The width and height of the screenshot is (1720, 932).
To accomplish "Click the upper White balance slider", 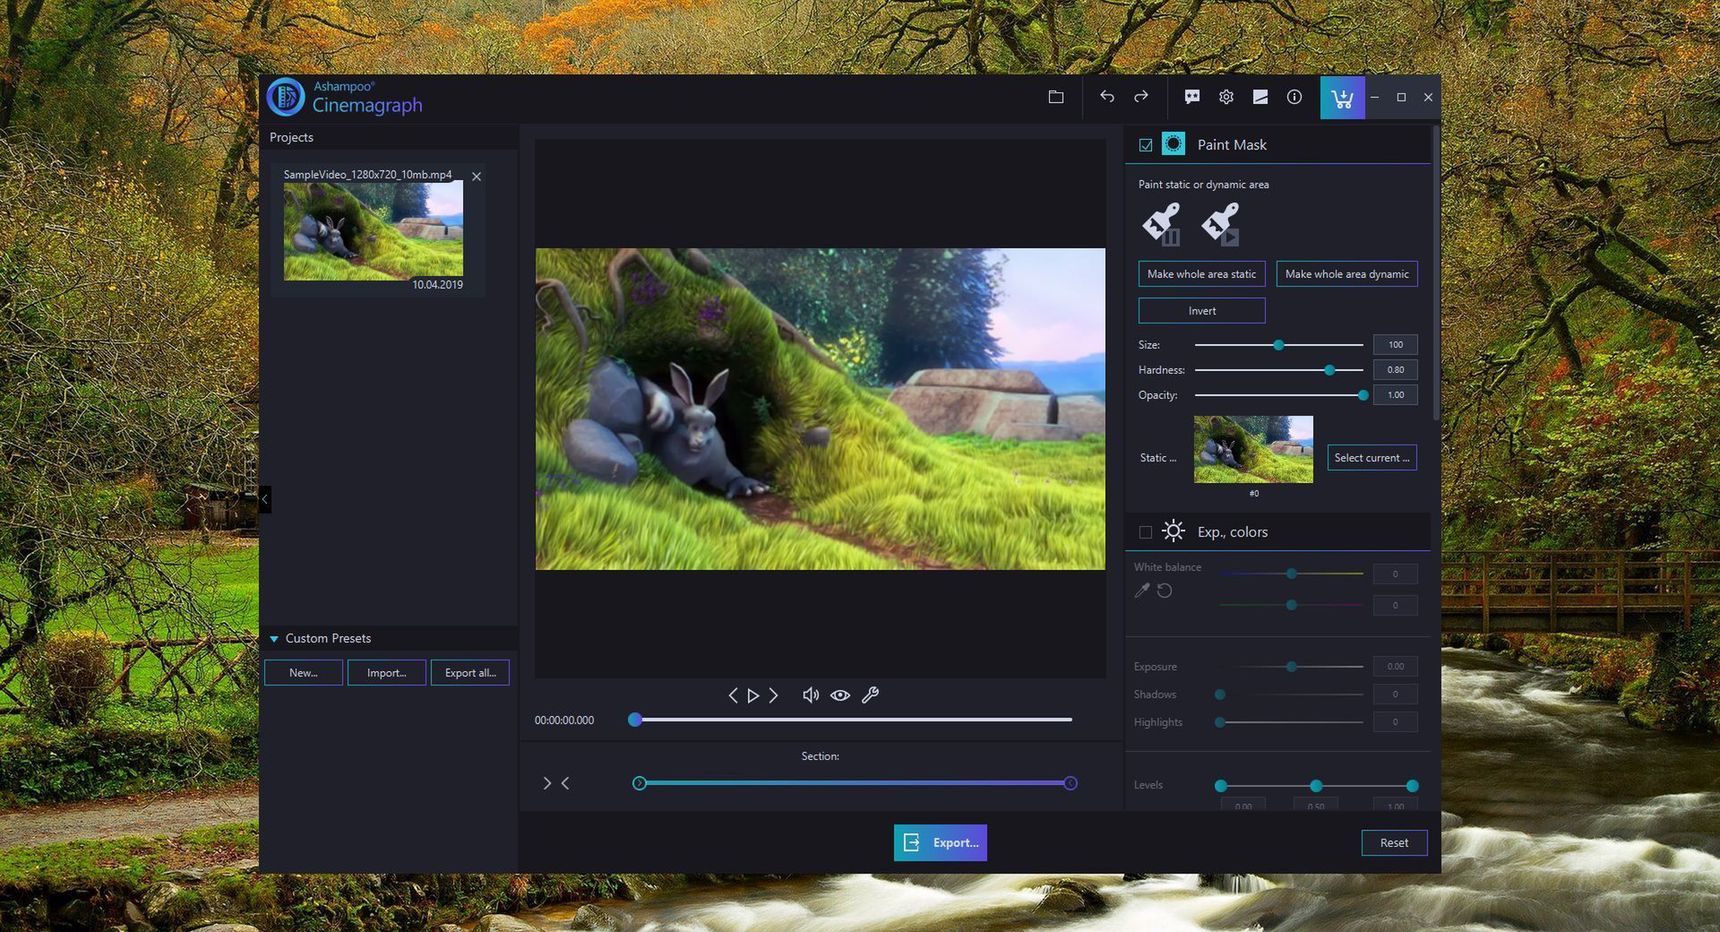I will 1291,574.
